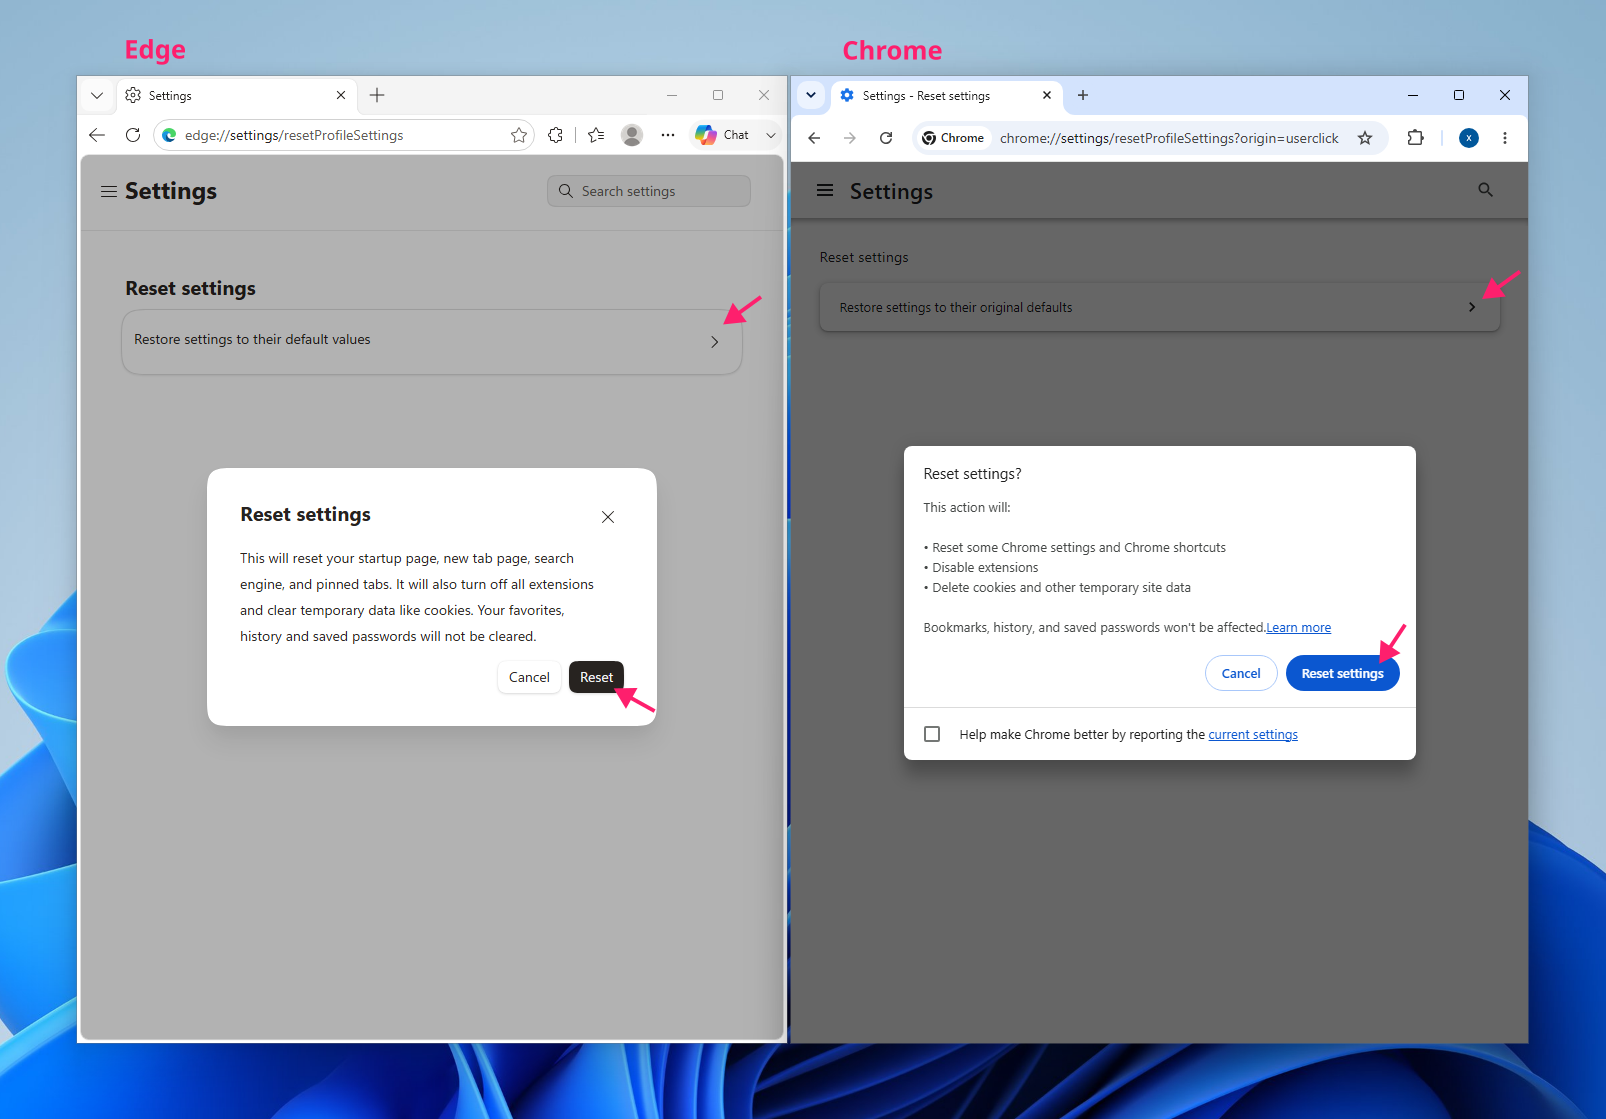Image resolution: width=1606 pixels, height=1119 pixels.
Task: Check Help make Chrome better checkbox
Action: [x=932, y=734]
